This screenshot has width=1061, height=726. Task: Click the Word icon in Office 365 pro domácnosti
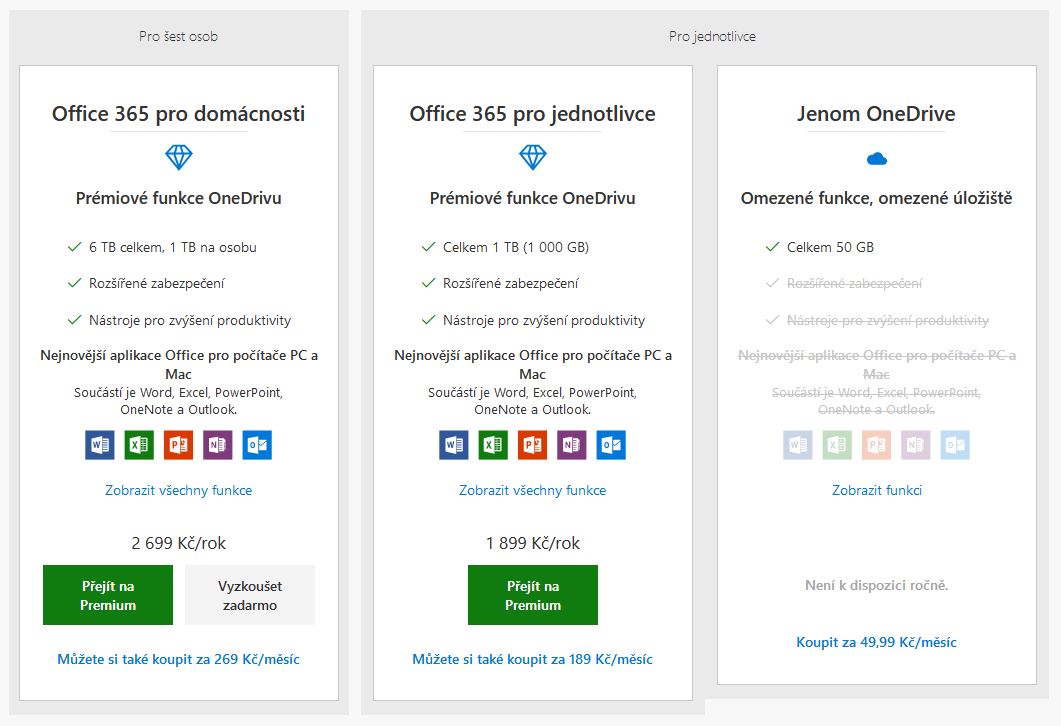[99, 445]
